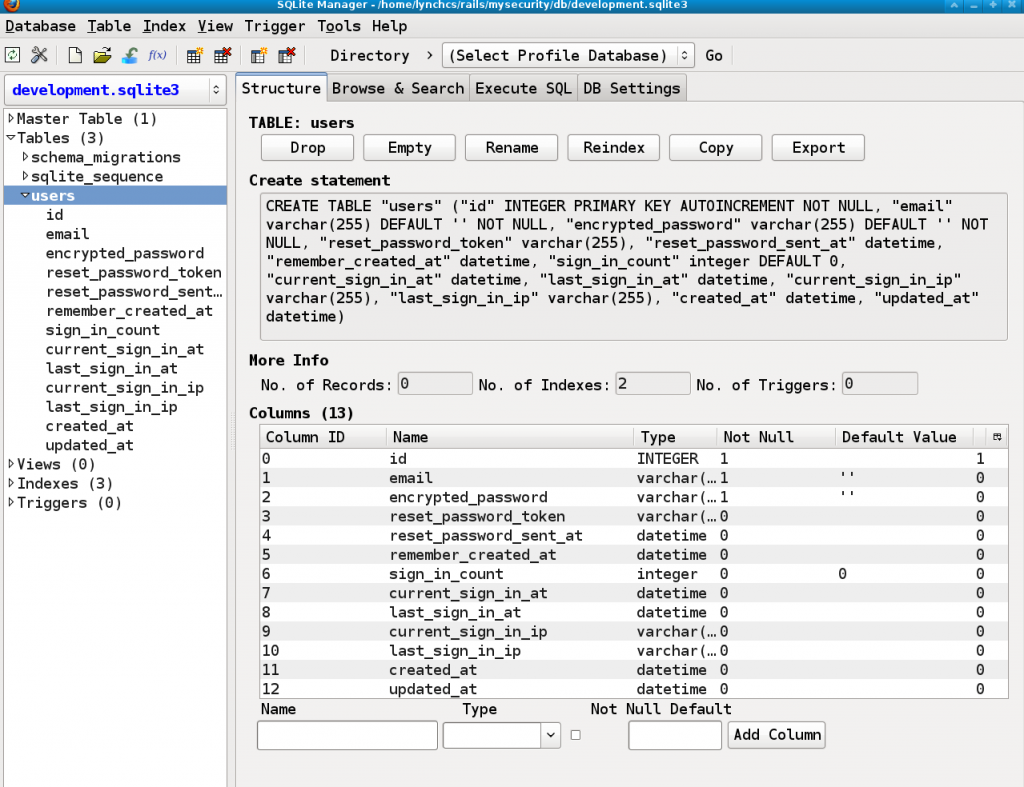Open the Select Profile Database dropdown

coord(569,56)
